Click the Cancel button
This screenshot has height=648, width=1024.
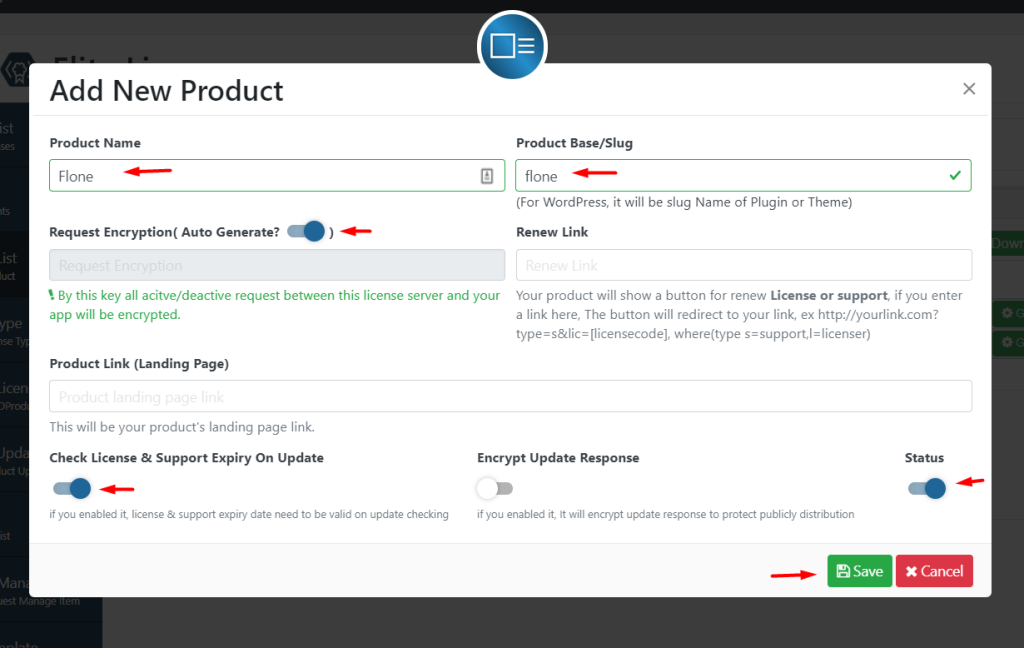click(x=933, y=571)
